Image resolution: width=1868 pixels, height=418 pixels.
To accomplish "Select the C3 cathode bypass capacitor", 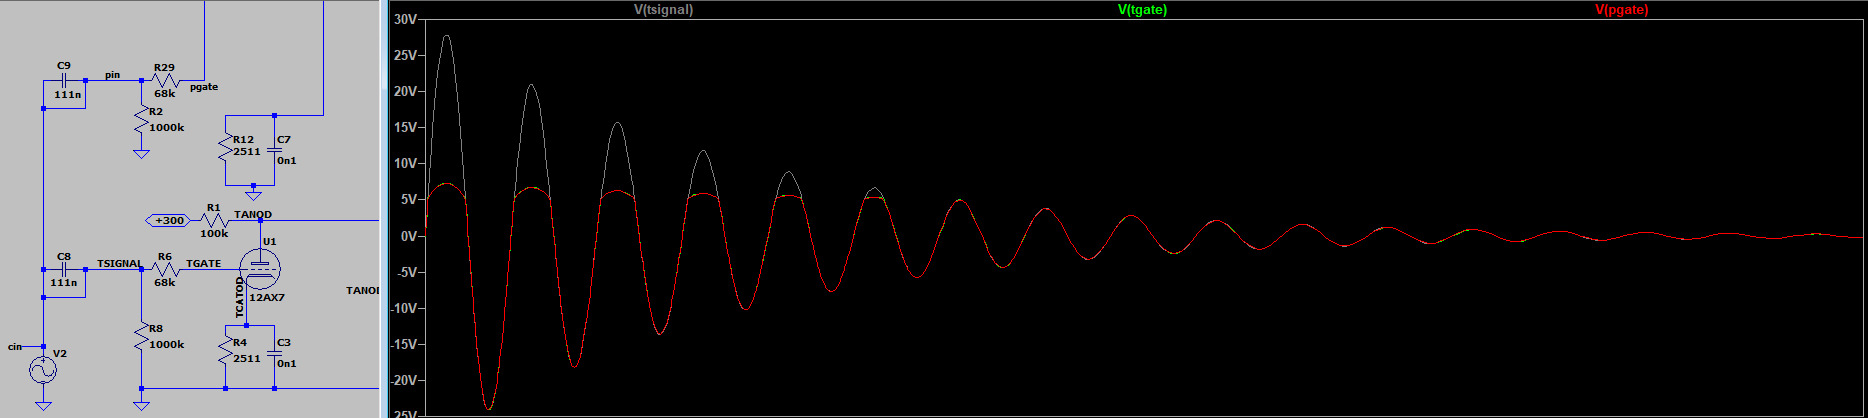I will [x=275, y=352].
